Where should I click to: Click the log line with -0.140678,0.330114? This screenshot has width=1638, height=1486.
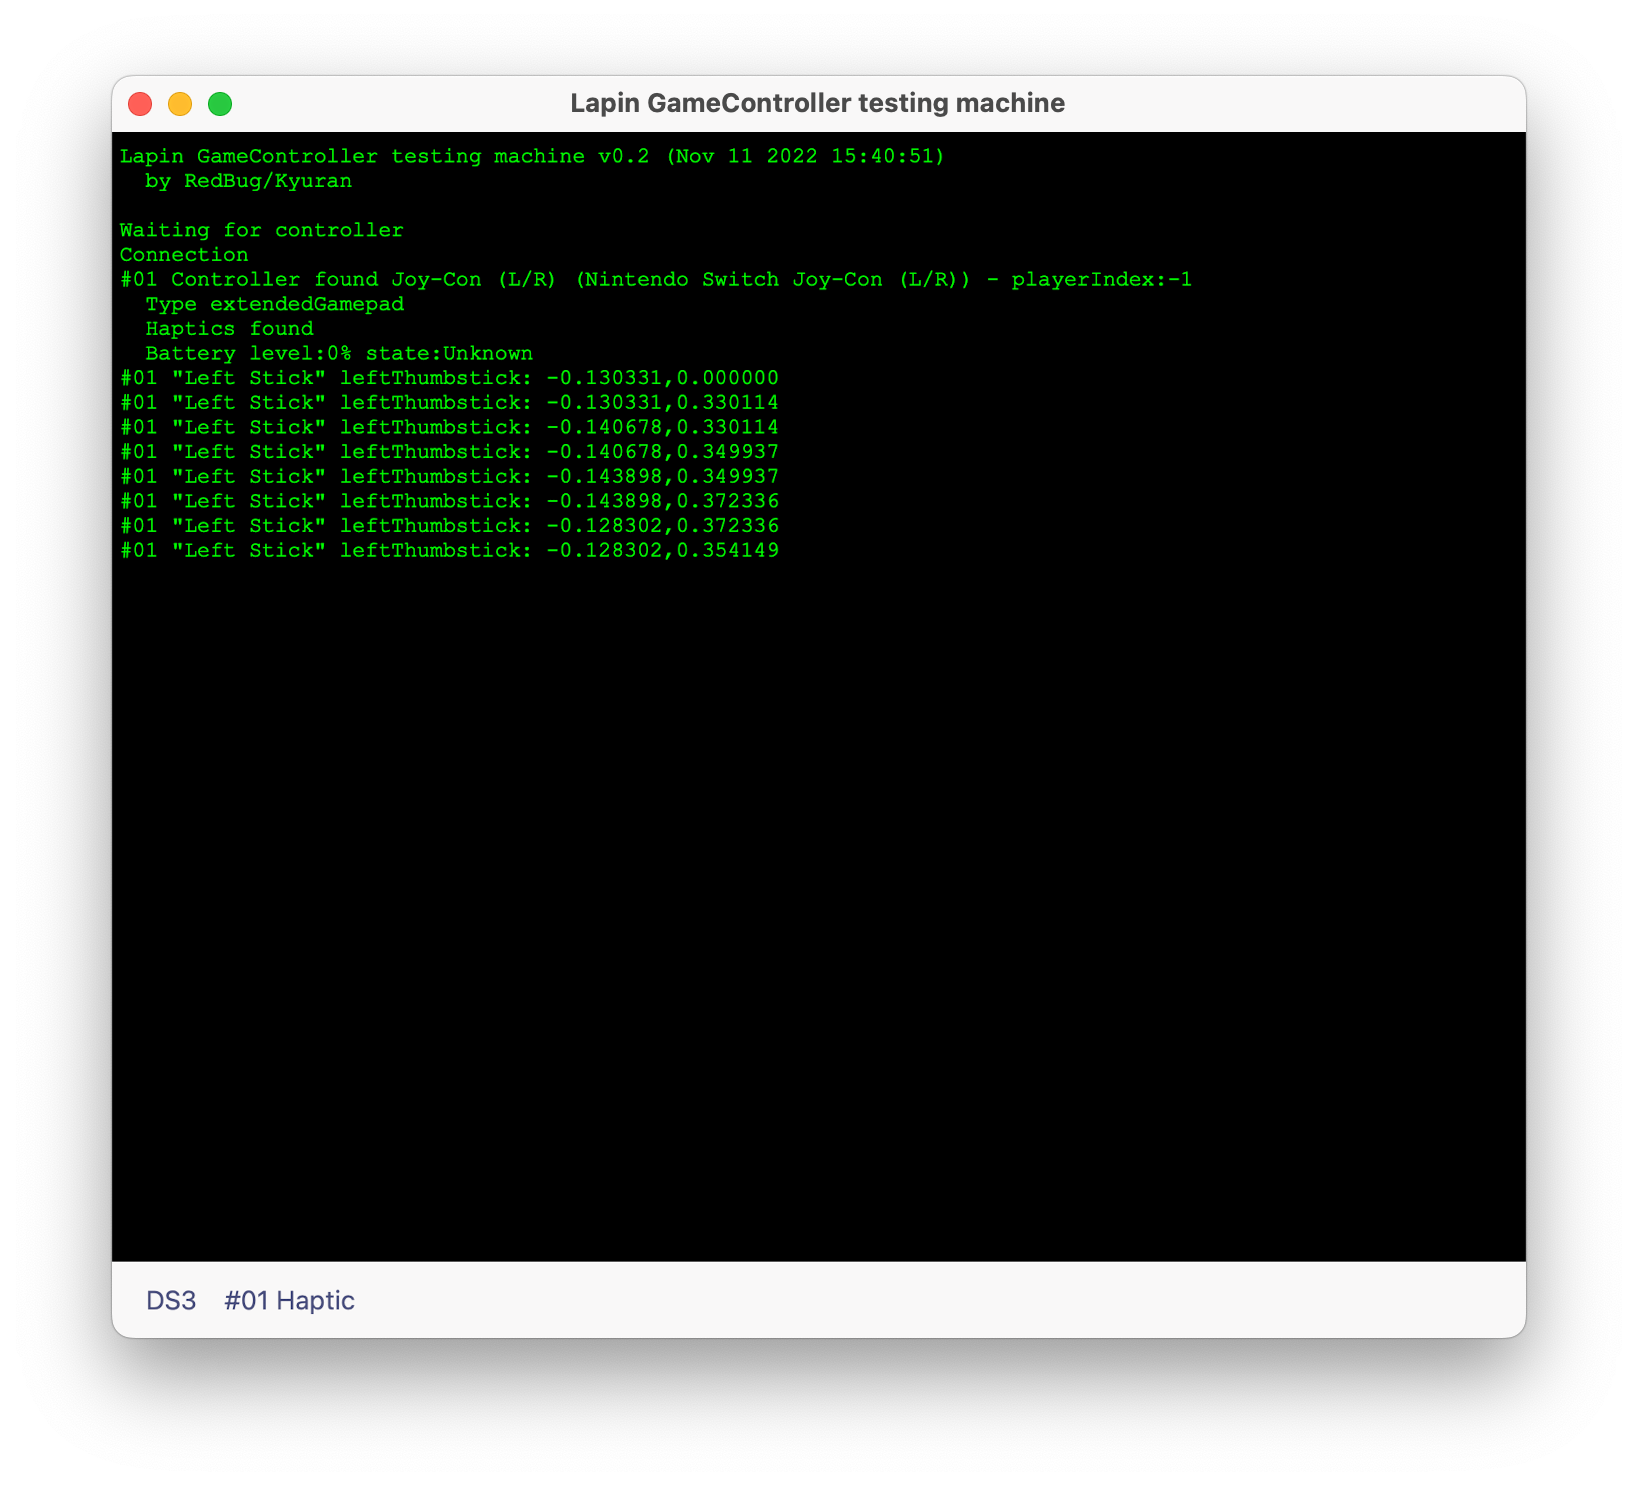[x=449, y=427]
